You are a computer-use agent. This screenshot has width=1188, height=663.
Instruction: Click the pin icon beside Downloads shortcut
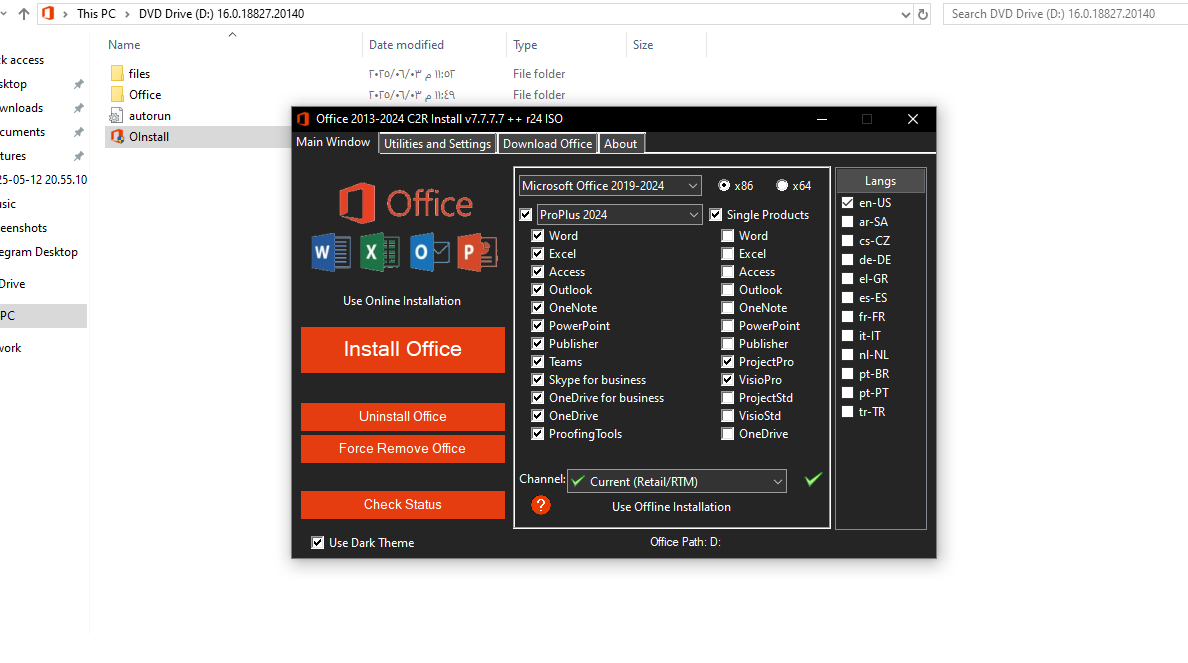78,108
